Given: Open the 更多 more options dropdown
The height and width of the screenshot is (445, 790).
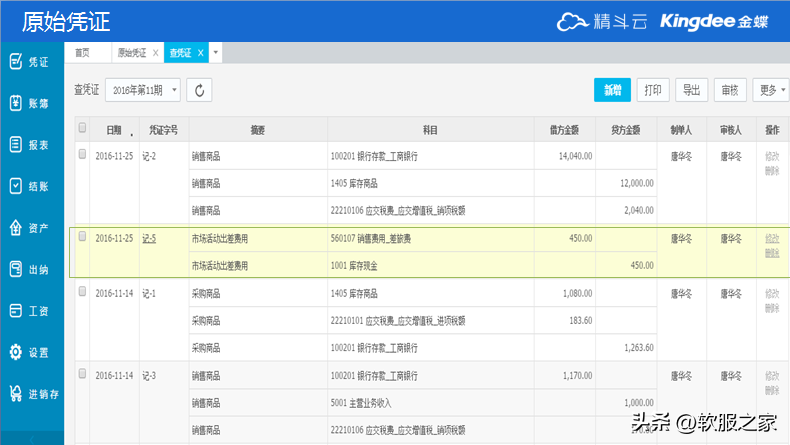Looking at the screenshot, I should 768,90.
